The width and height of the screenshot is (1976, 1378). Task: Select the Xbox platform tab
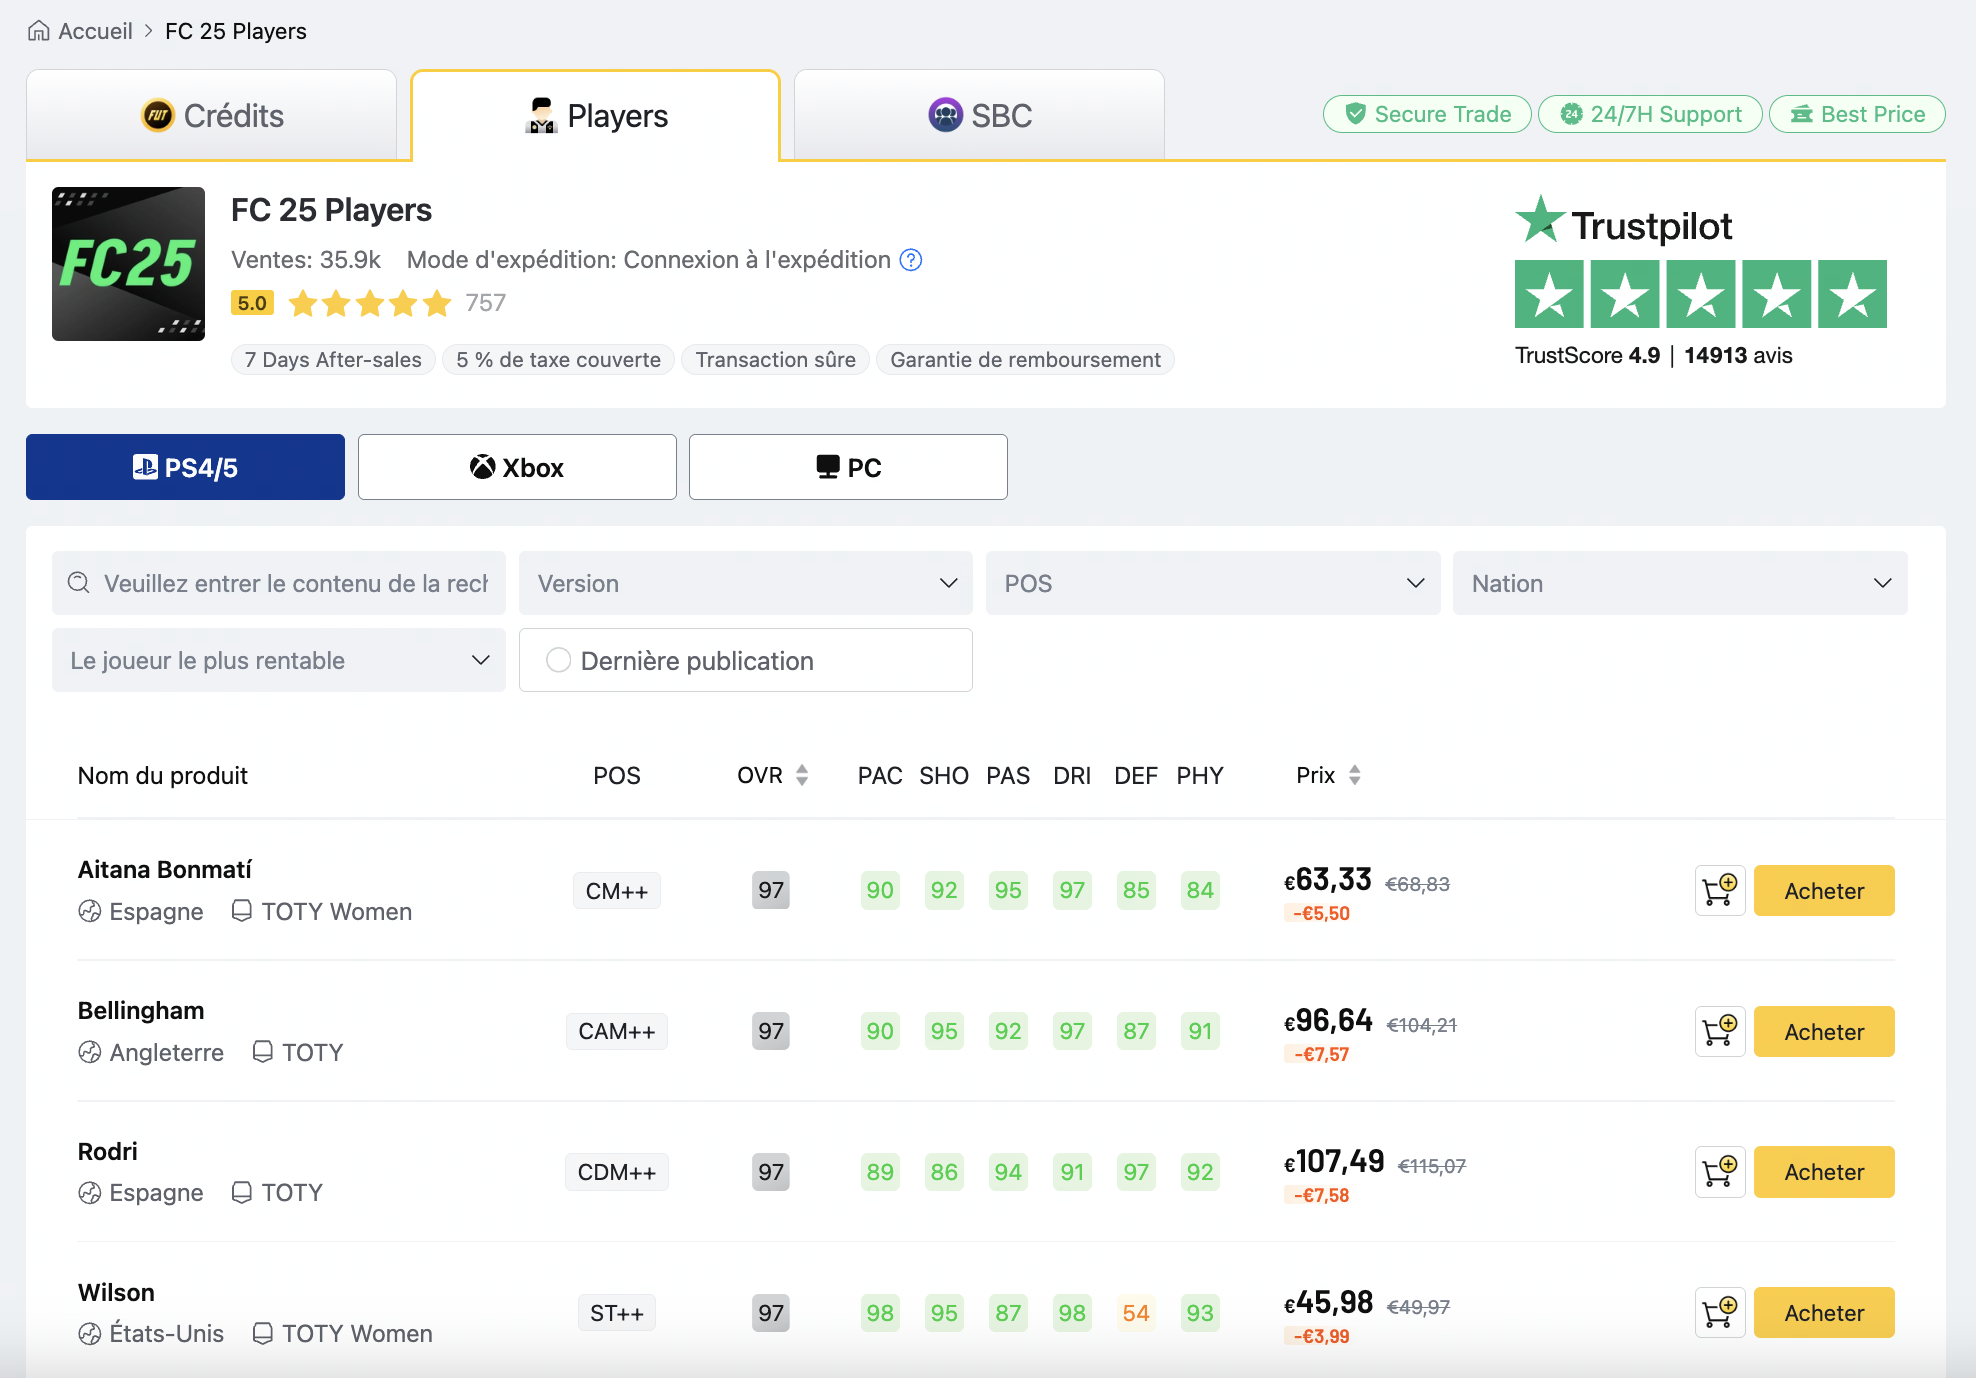pos(517,467)
